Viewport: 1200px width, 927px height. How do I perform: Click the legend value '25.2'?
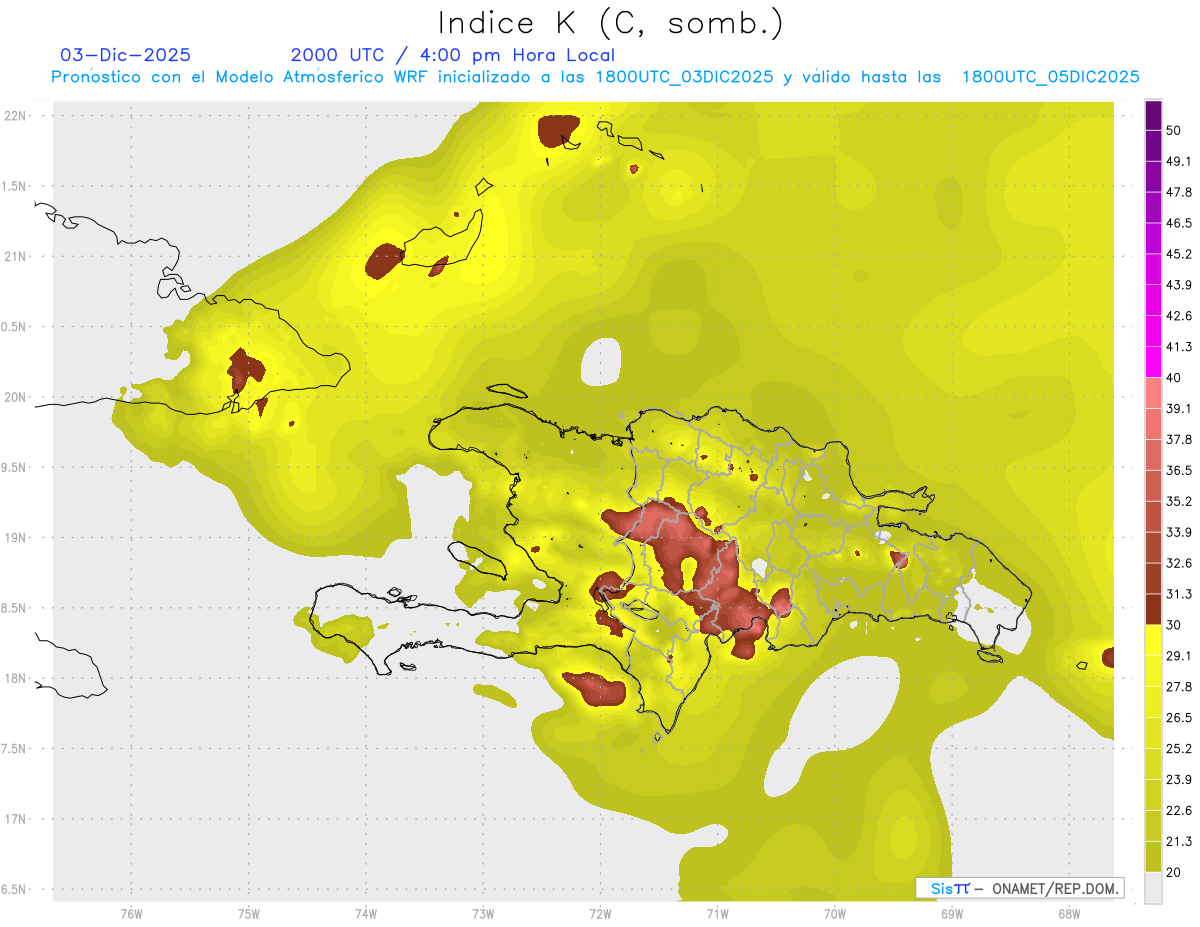1179,749
